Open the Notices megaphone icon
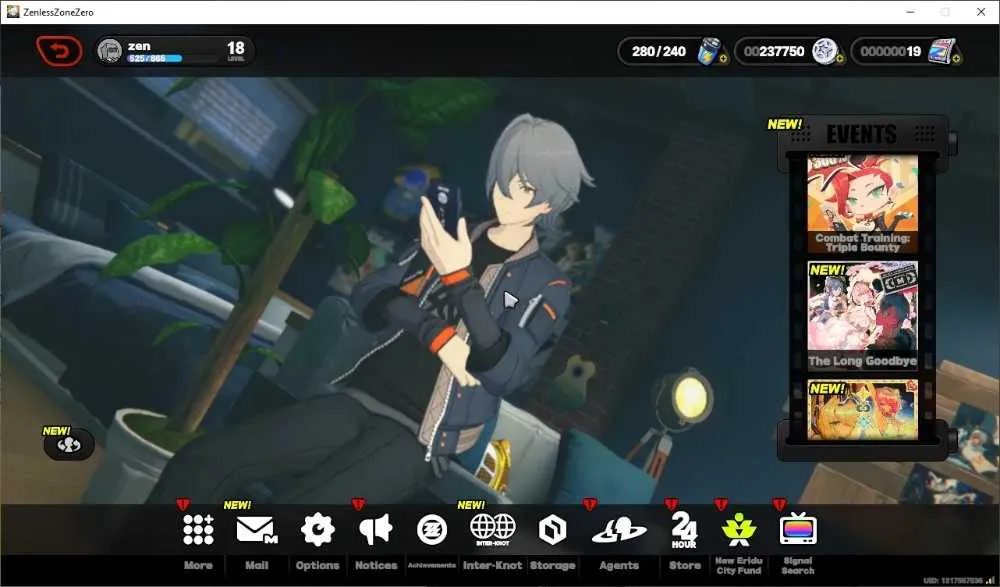Screen dimensions: 1000x587 tap(376, 530)
